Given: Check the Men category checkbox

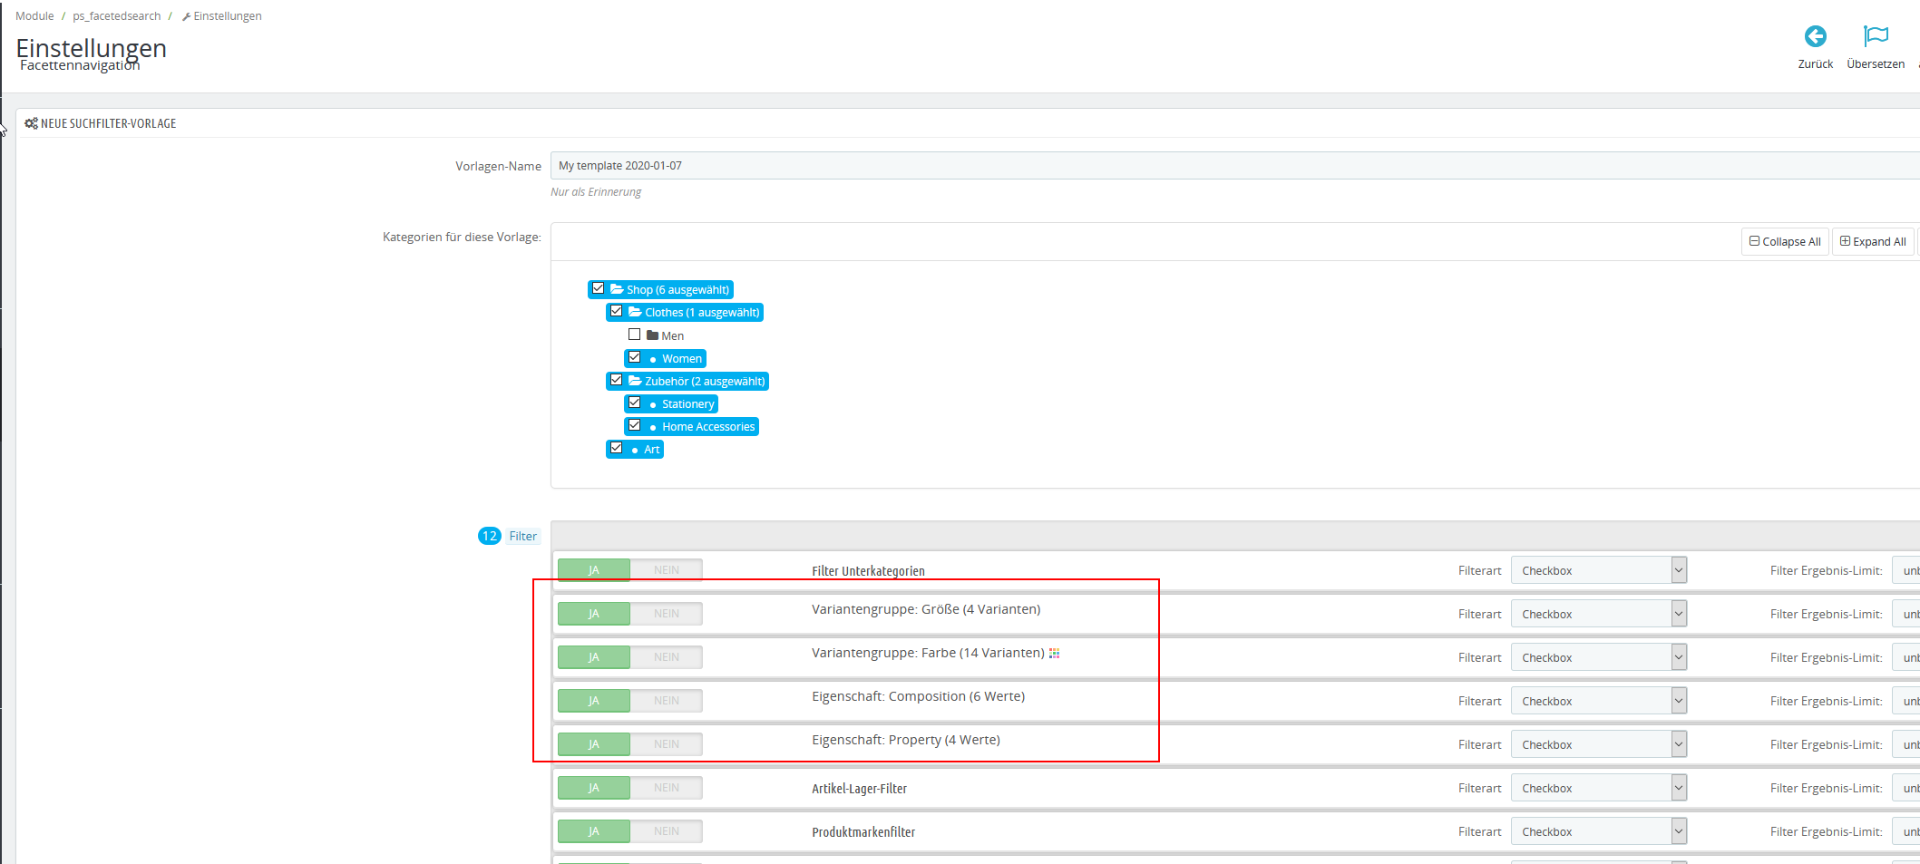Looking at the screenshot, I should coord(634,334).
